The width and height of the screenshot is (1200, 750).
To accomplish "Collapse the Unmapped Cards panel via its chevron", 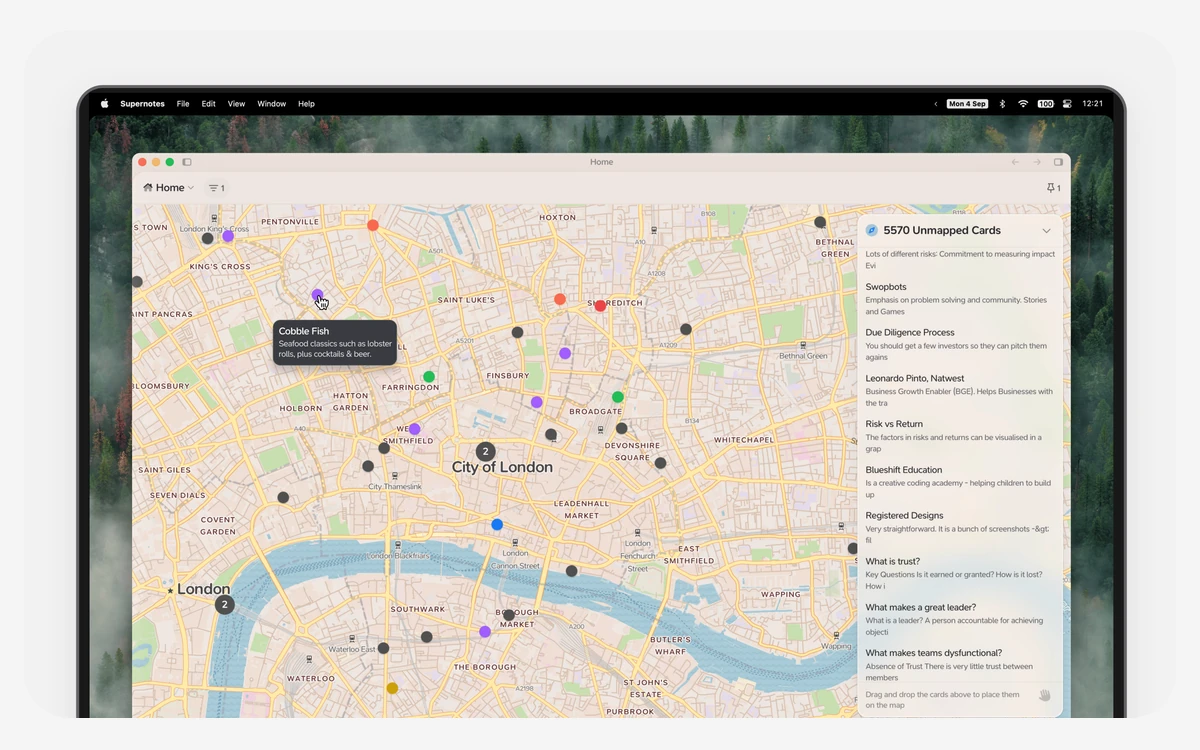I will 1047,231.
